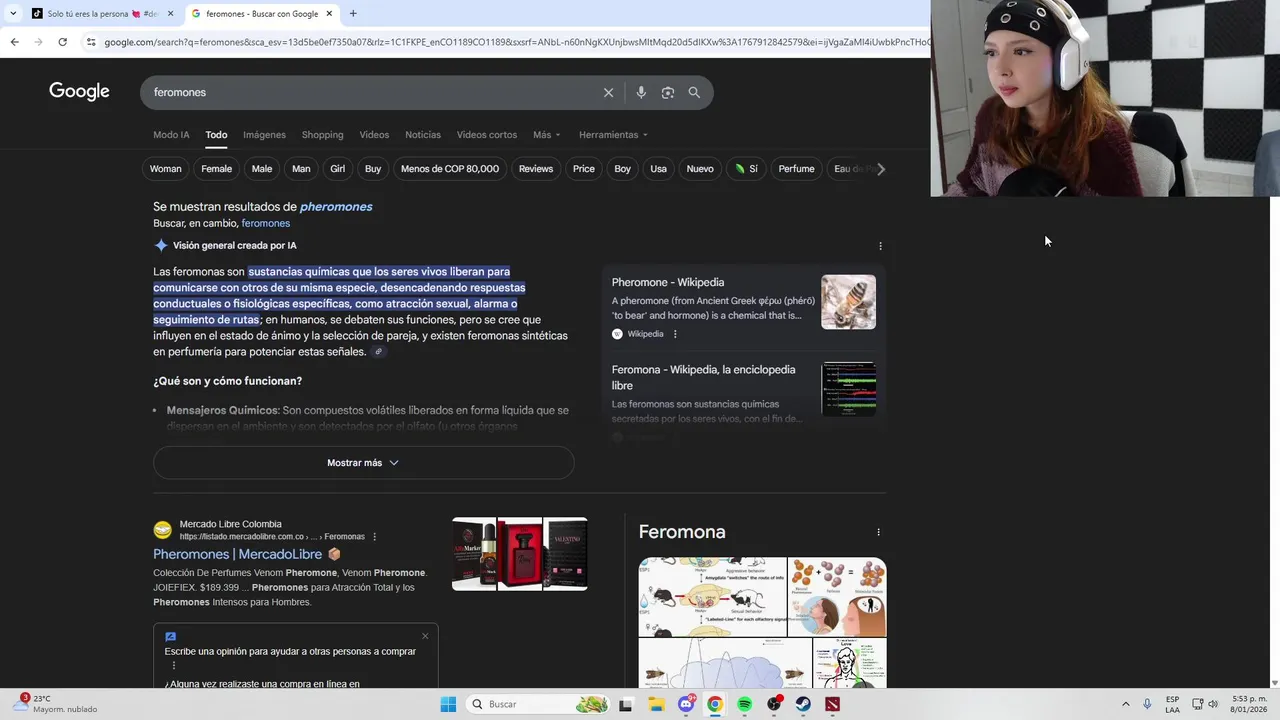Open browser tab list dropdown arrow
Viewport: 1280px width, 720px height.
point(12,14)
